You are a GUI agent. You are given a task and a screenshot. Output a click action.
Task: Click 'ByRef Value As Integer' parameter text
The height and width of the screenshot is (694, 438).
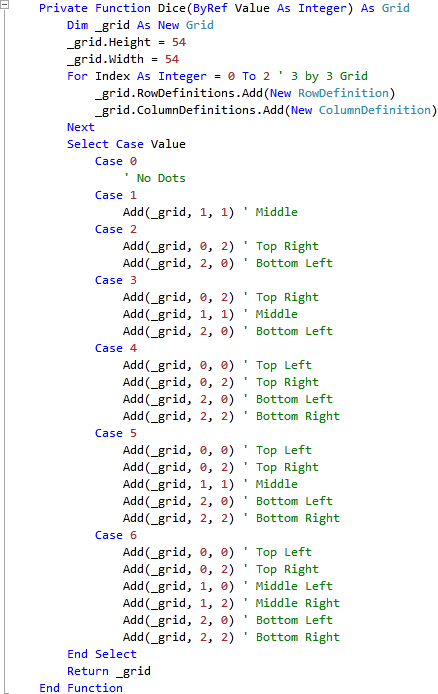pyautogui.click(x=269, y=8)
